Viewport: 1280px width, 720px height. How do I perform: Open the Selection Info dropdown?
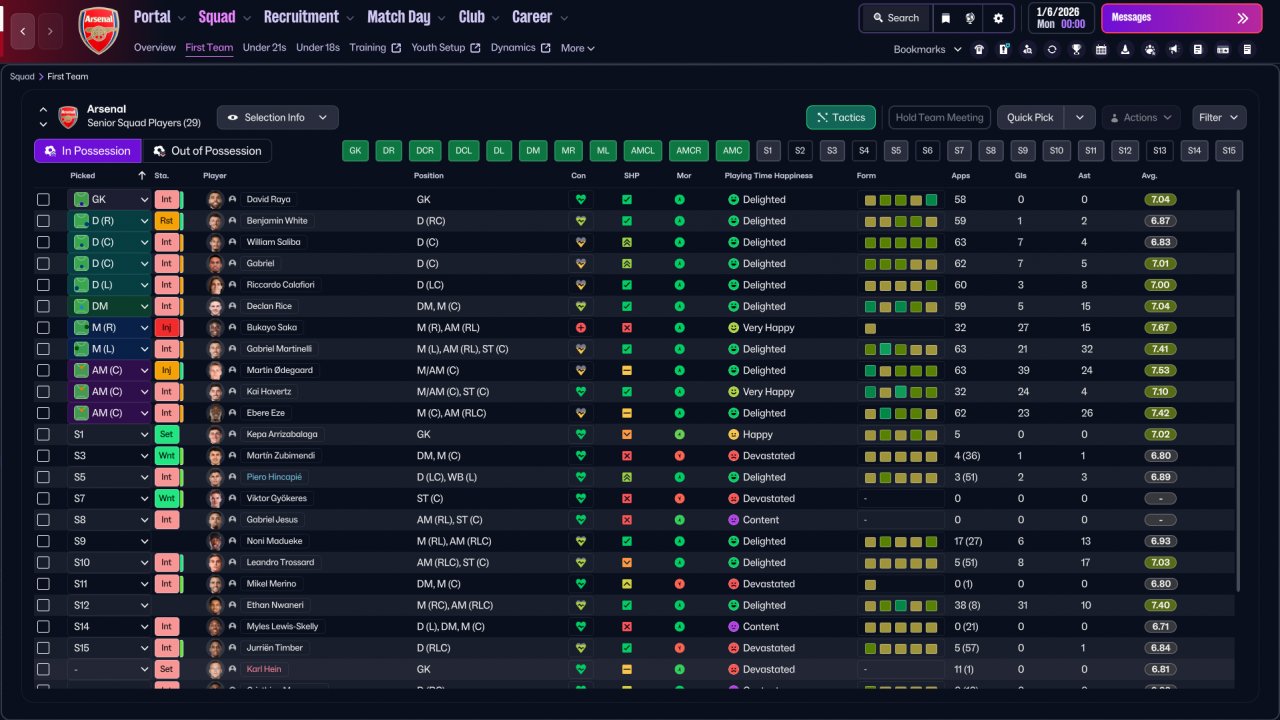(x=278, y=118)
